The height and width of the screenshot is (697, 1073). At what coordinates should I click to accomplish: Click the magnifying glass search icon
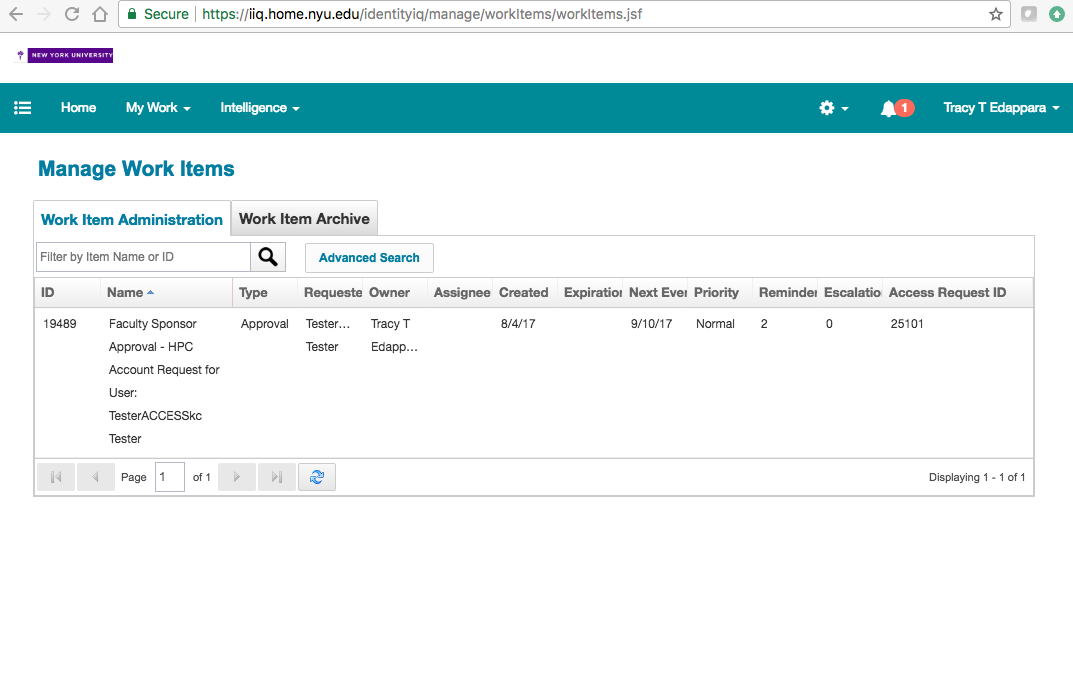click(x=268, y=257)
